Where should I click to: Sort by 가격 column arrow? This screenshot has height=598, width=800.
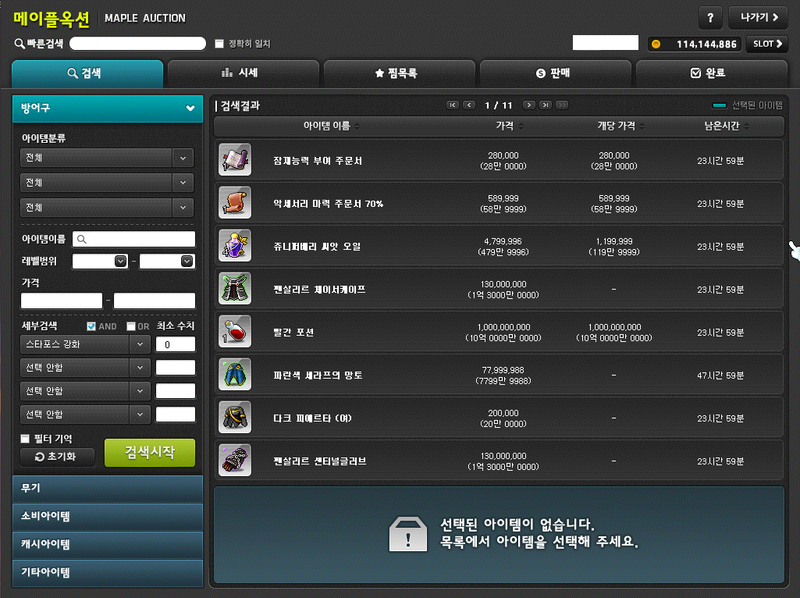pyautogui.click(x=521, y=126)
